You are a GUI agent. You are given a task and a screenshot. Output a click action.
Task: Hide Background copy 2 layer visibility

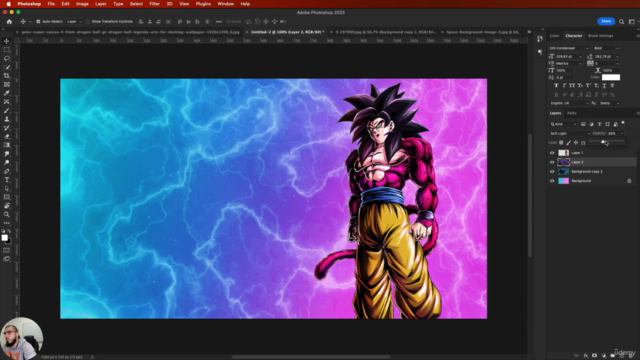click(x=552, y=171)
